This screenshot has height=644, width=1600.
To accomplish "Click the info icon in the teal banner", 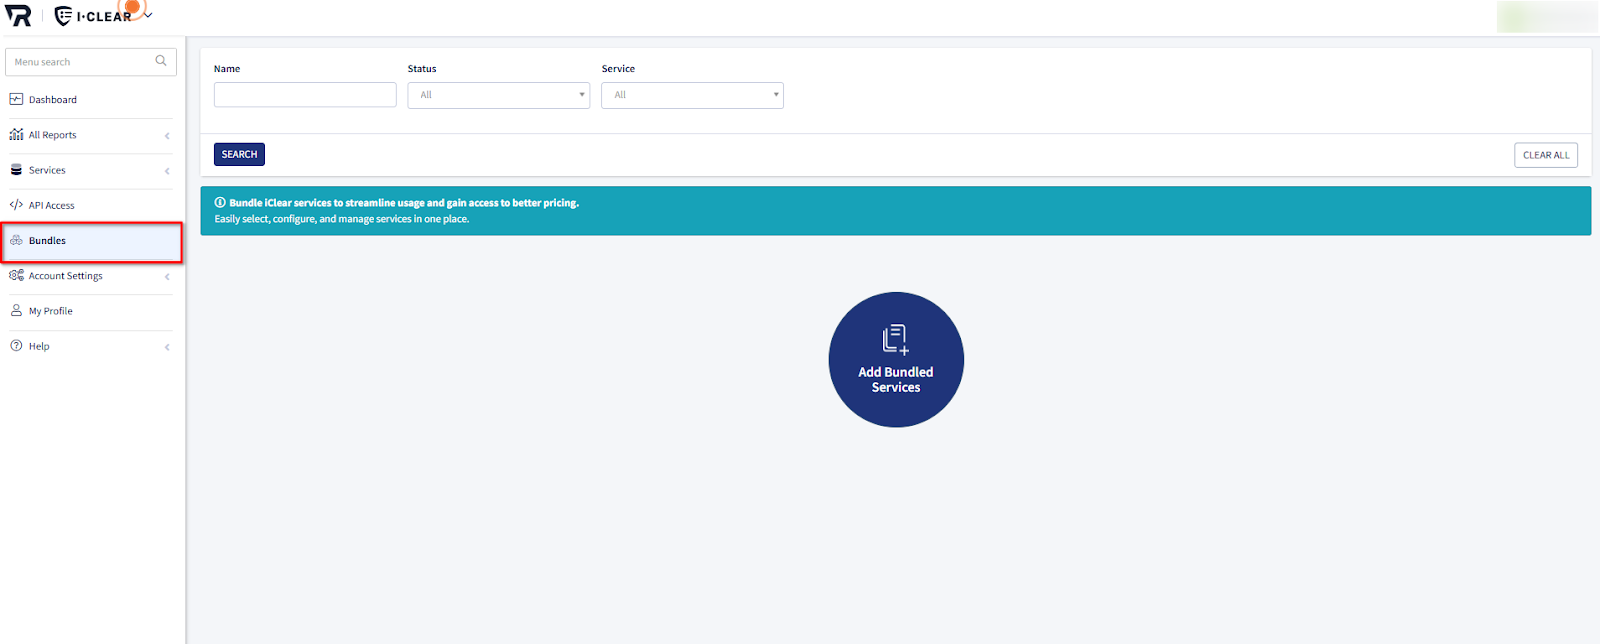I will tap(220, 202).
